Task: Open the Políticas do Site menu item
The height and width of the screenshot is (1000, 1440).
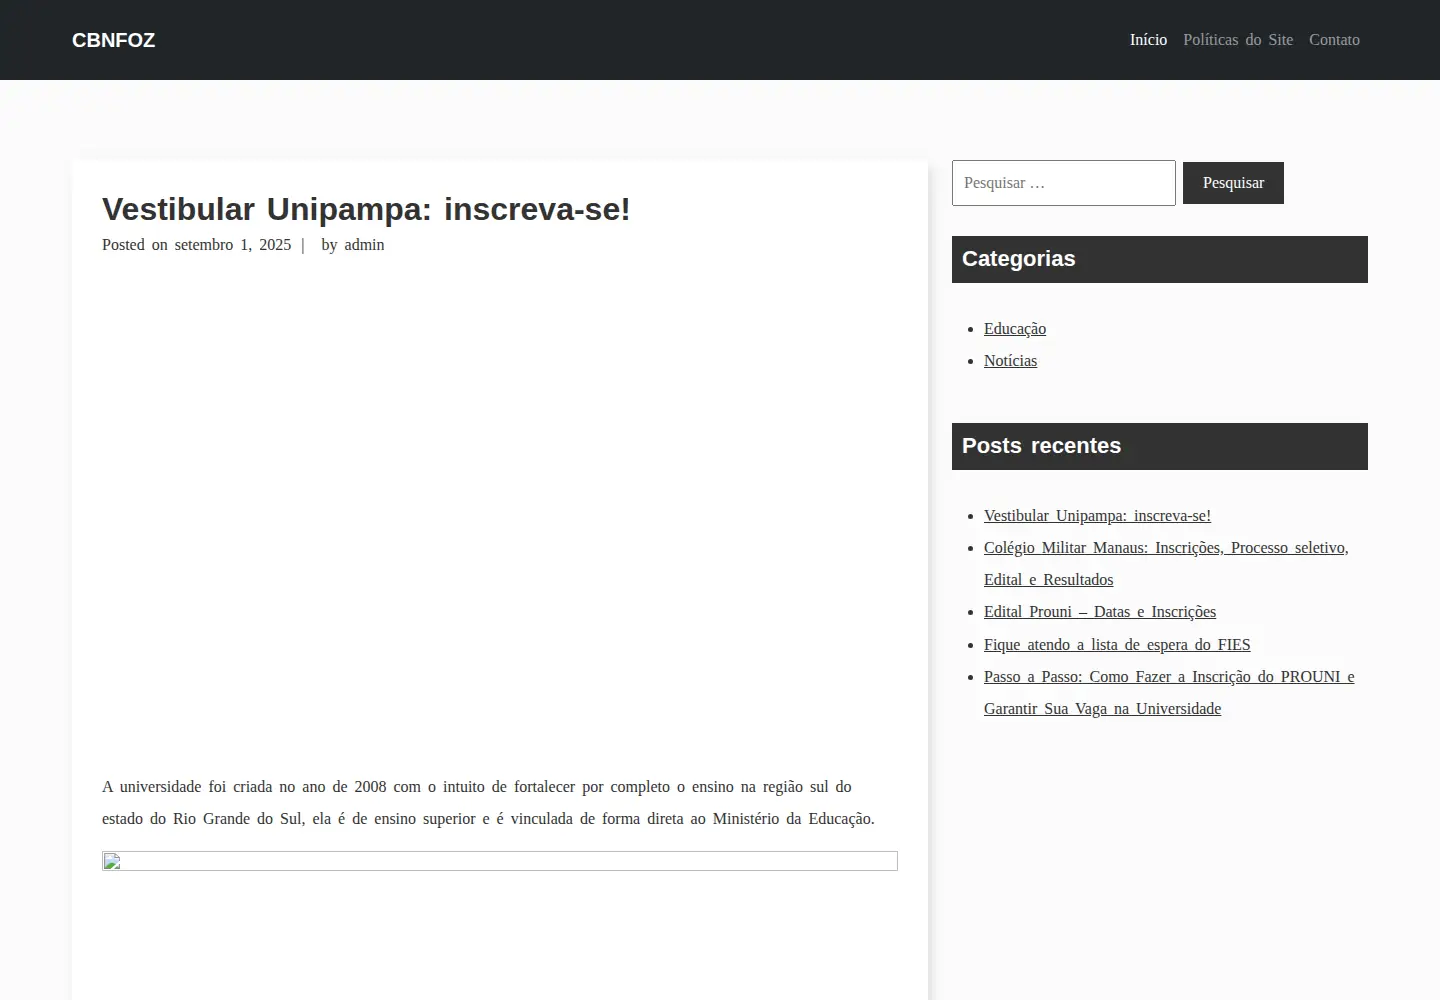Action: coord(1238,40)
